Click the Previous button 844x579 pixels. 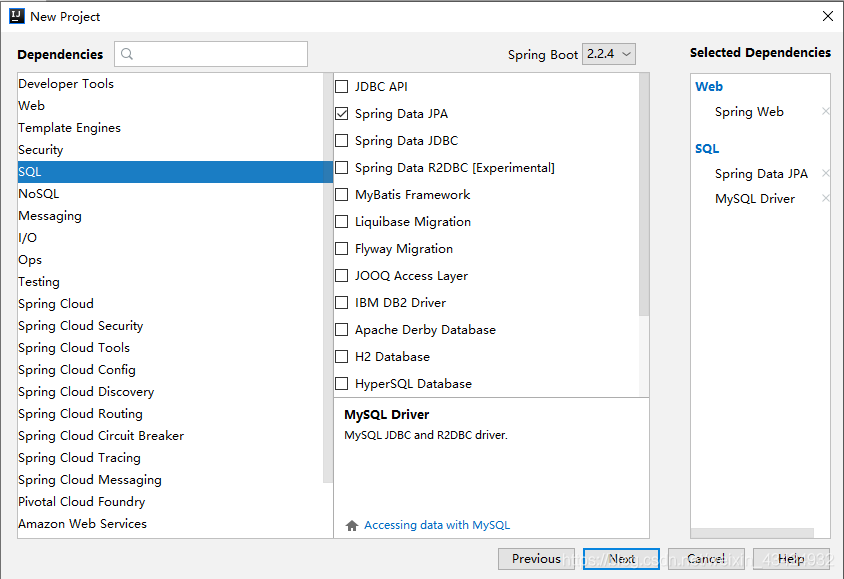coord(536,559)
